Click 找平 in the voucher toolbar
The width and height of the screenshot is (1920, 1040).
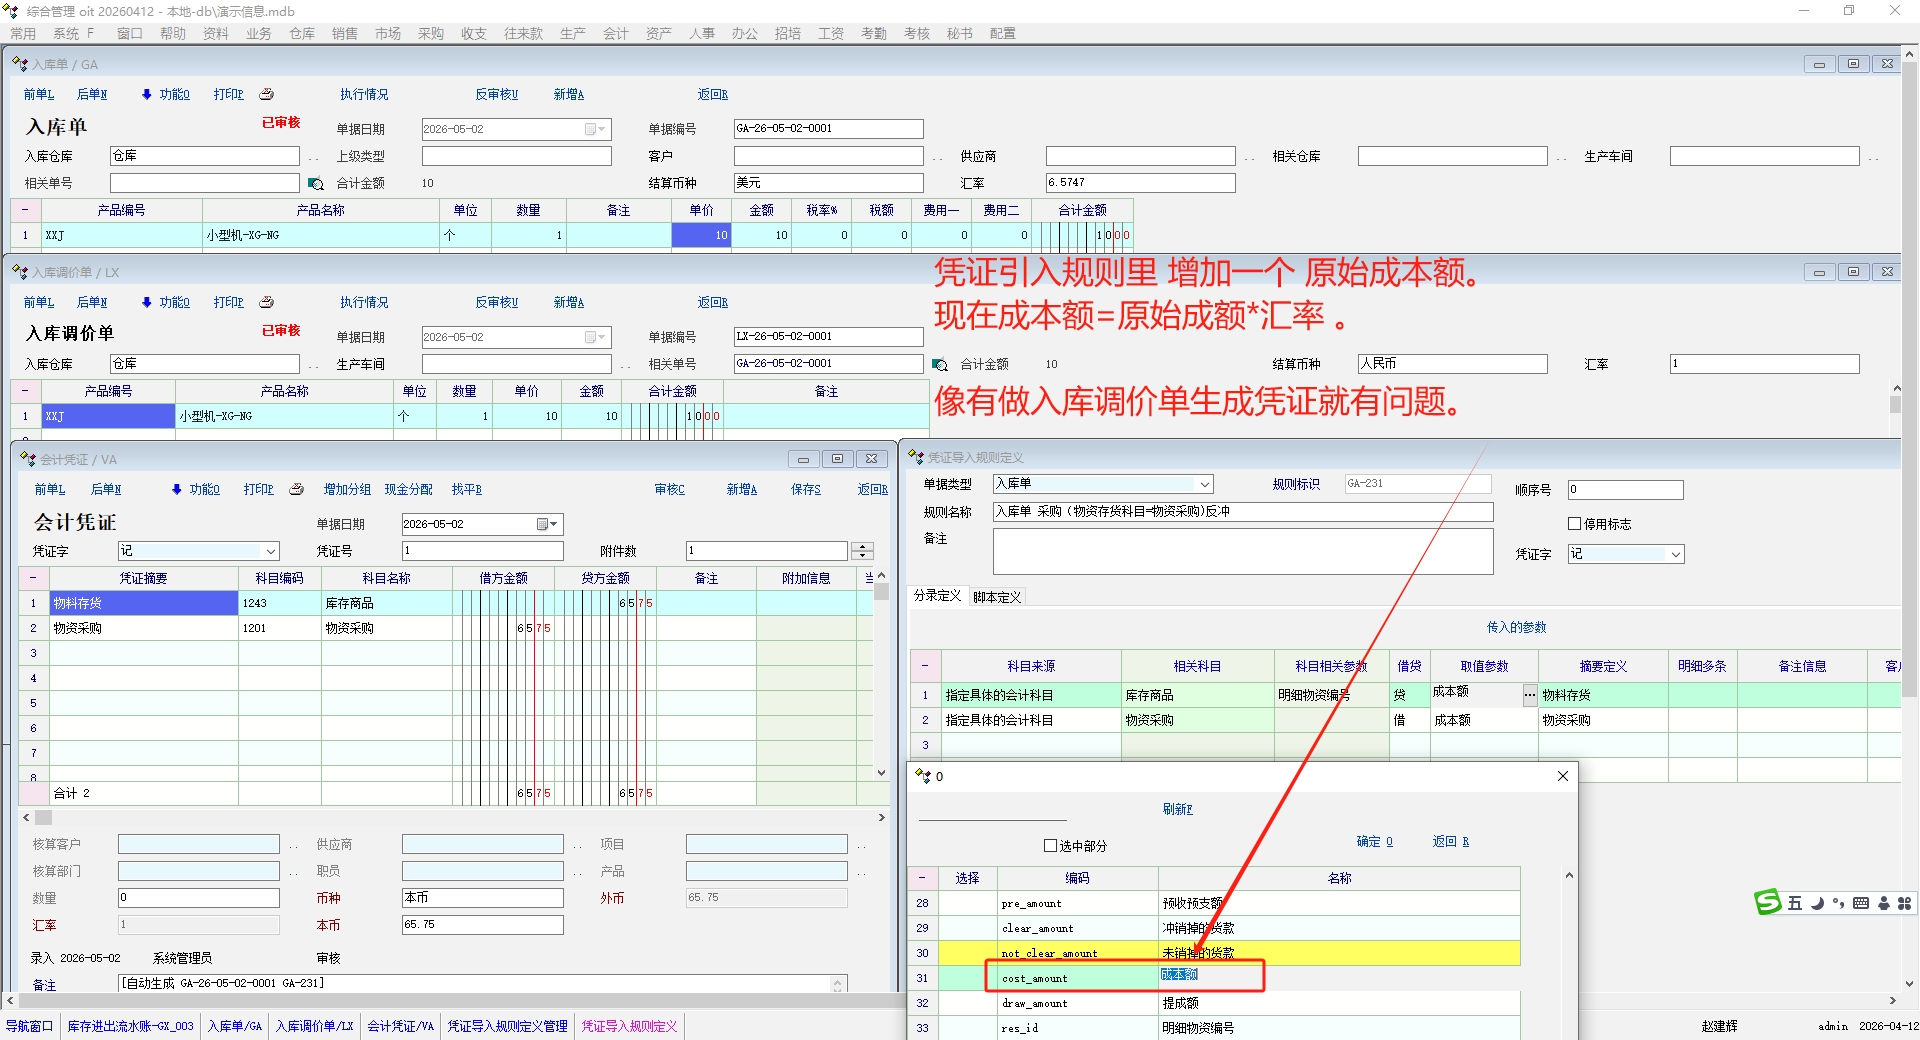pos(466,489)
